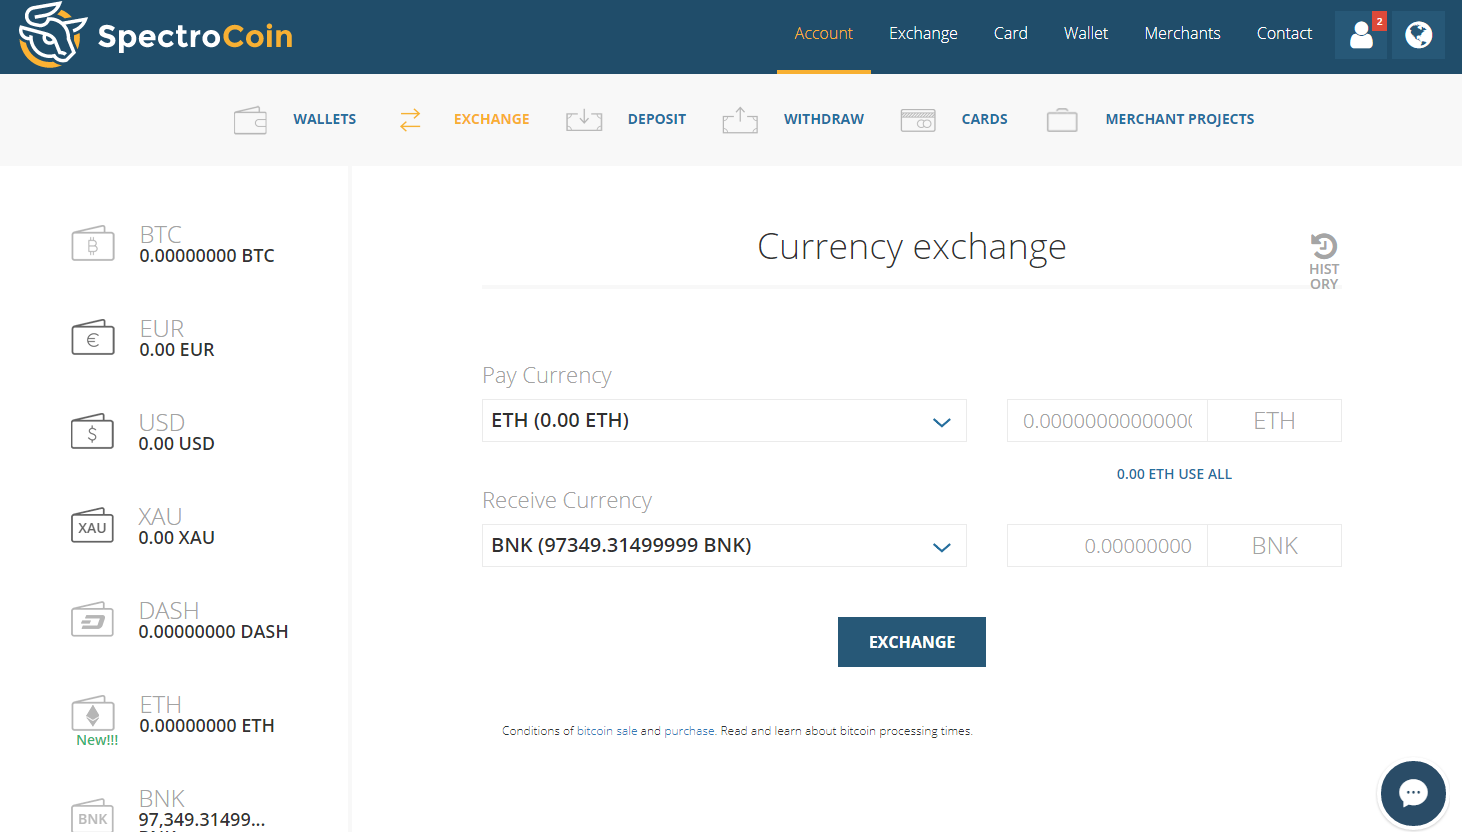The height and width of the screenshot is (832, 1462).
Task: Click the user profile icon with notification badge
Action: [1361, 34]
